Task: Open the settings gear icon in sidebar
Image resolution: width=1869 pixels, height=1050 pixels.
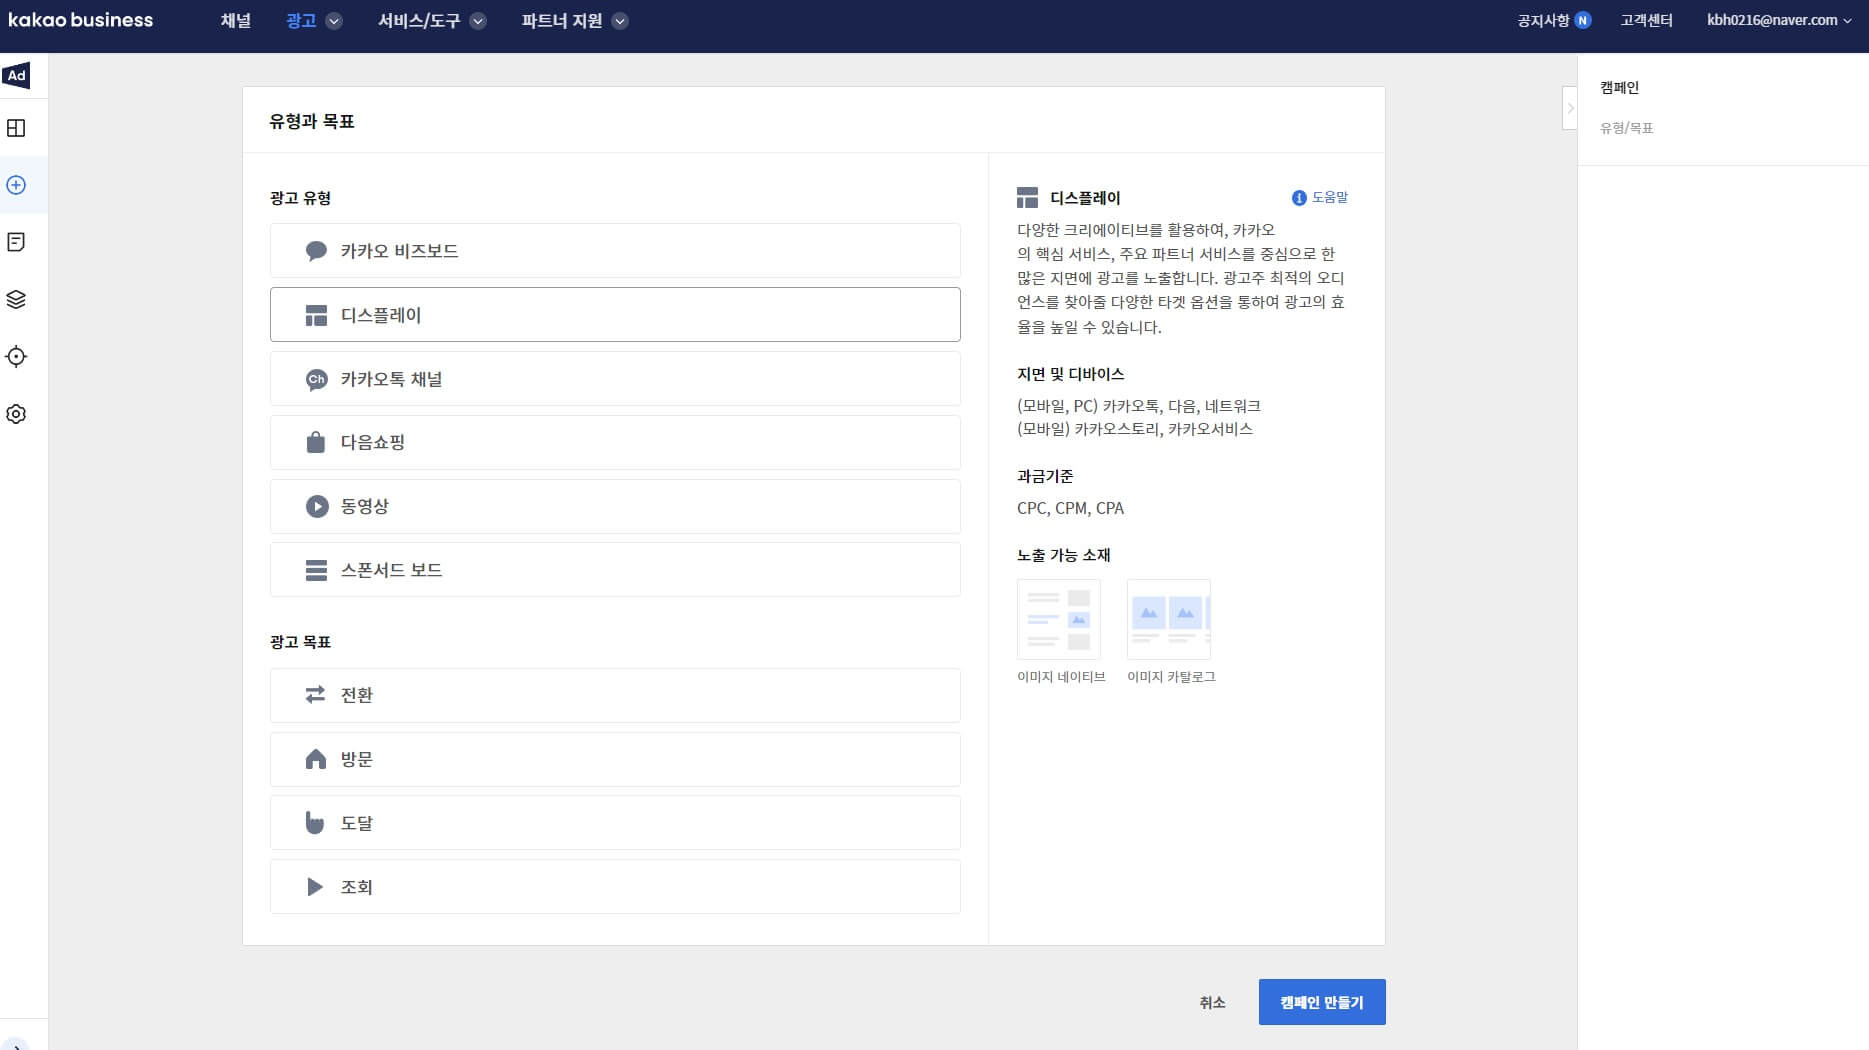Action: coord(16,414)
